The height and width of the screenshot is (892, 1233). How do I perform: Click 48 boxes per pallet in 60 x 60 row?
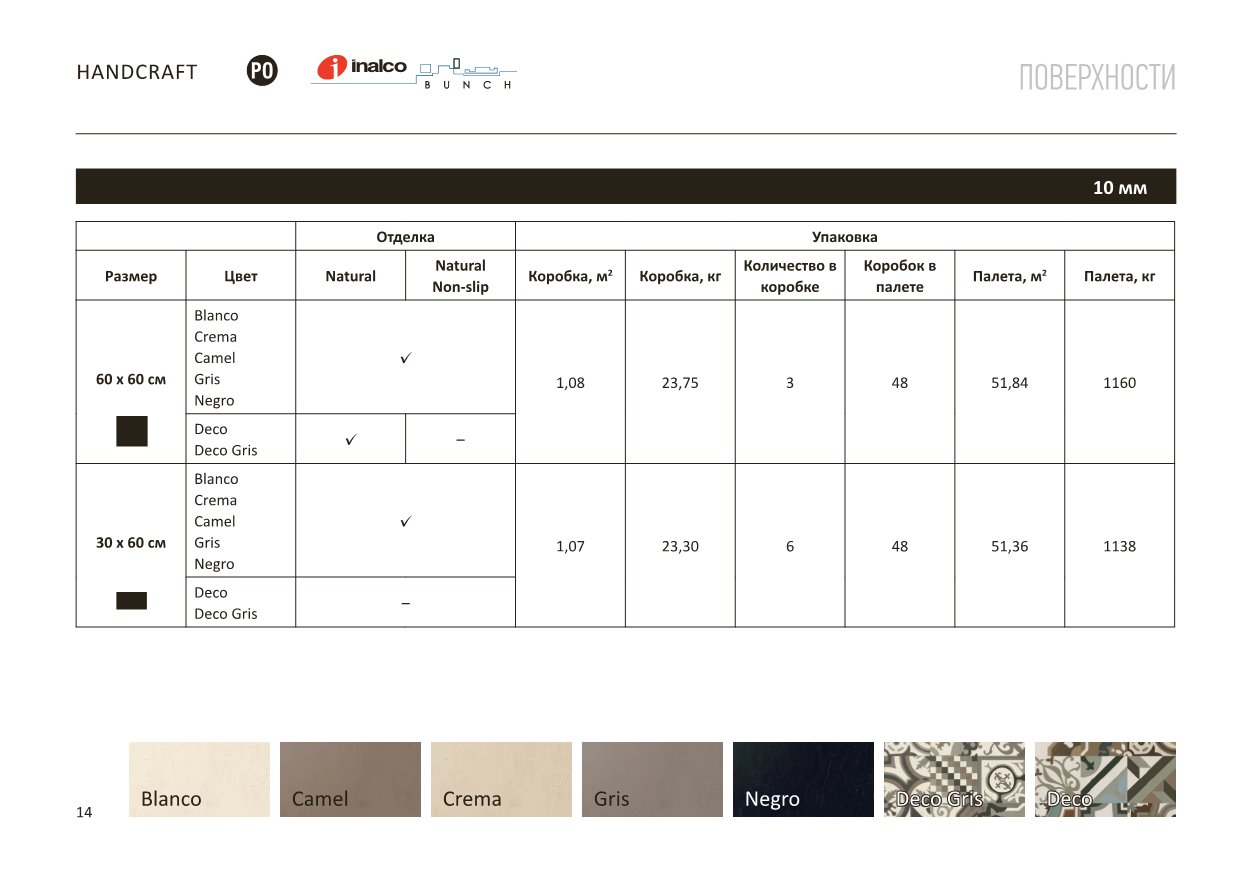click(x=900, y=382)
